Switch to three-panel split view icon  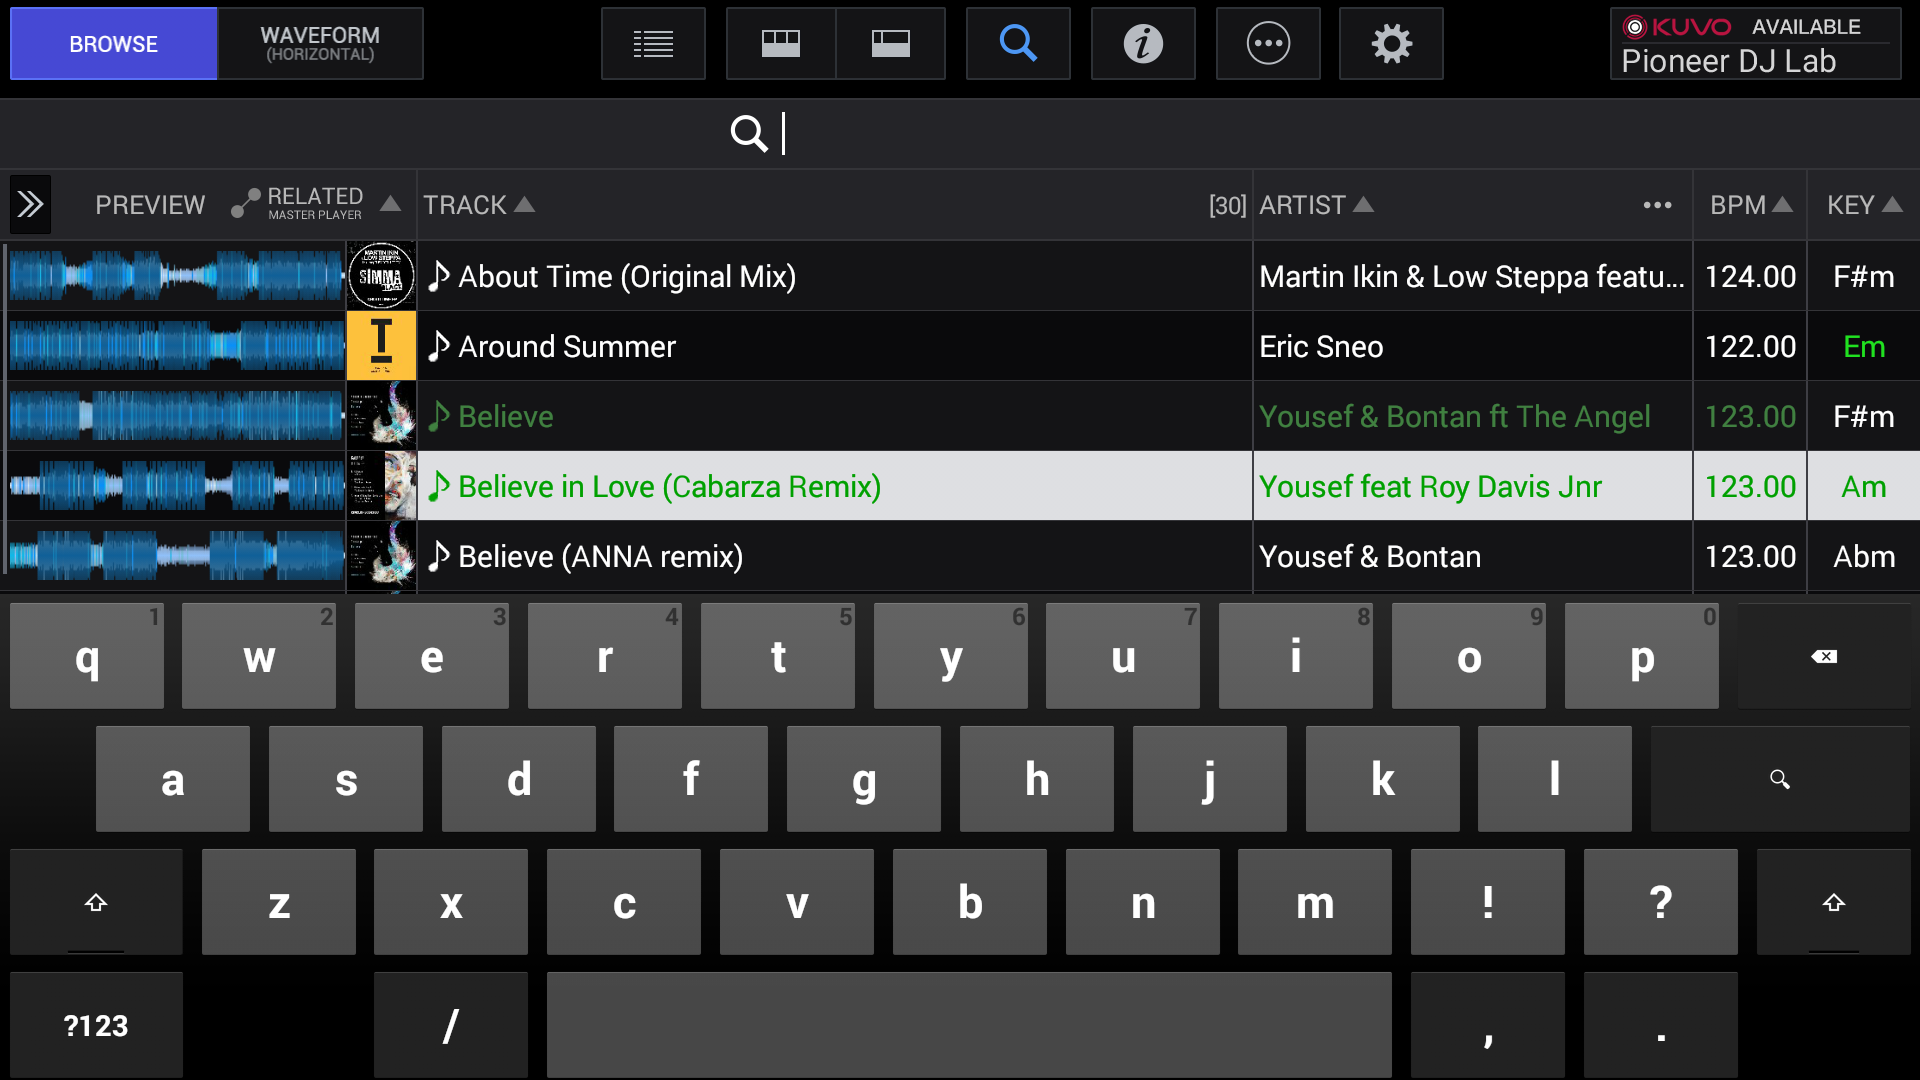[781, 44]
